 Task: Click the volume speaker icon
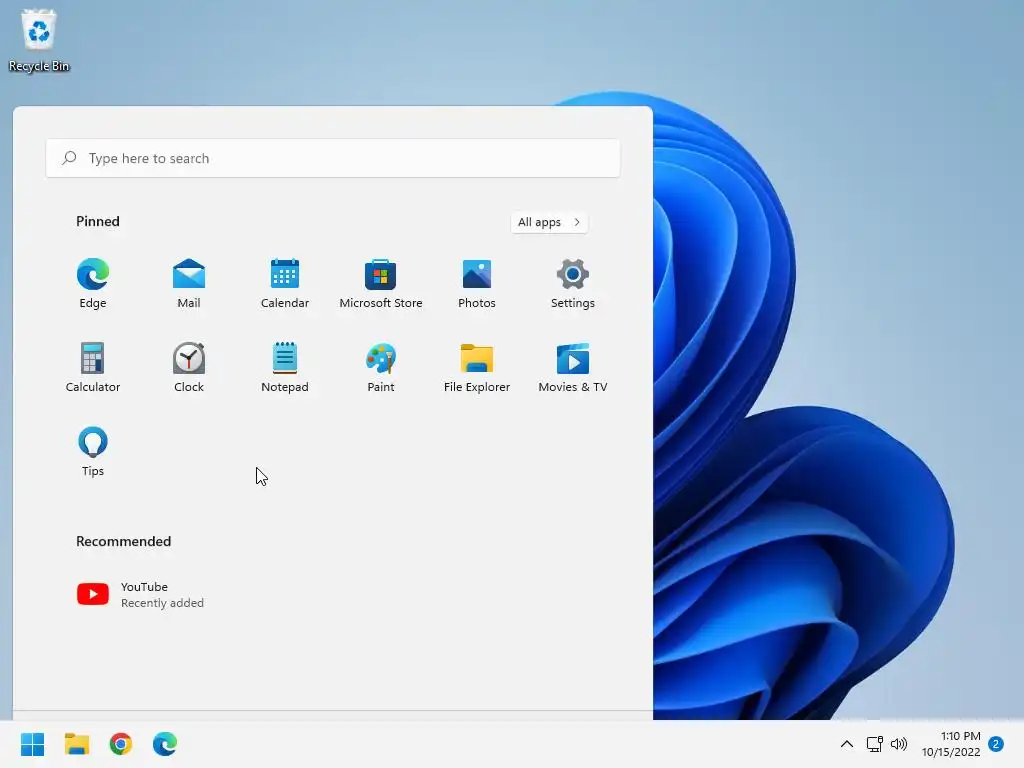pyautogui.click(x=899, y=744)
